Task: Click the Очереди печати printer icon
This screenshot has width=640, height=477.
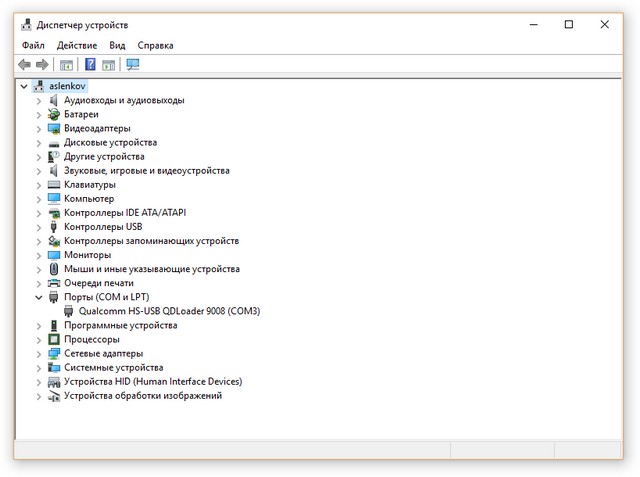Action: pos(54,283)
